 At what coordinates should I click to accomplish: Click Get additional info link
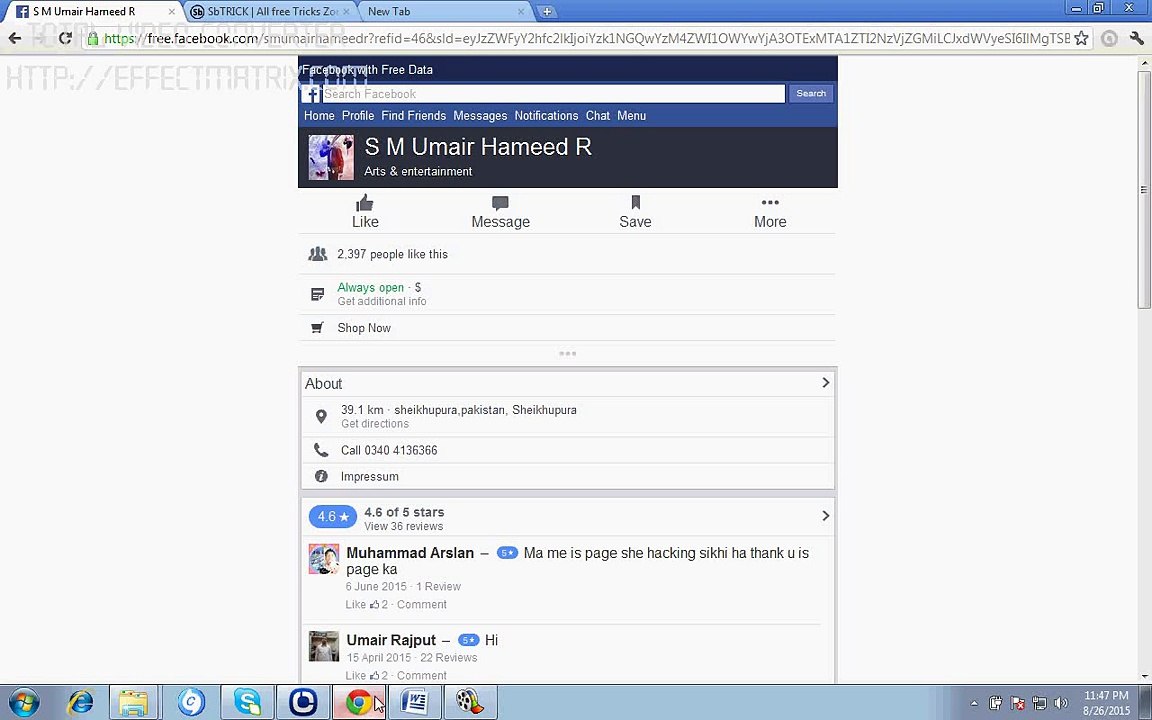tap(381, 301)
